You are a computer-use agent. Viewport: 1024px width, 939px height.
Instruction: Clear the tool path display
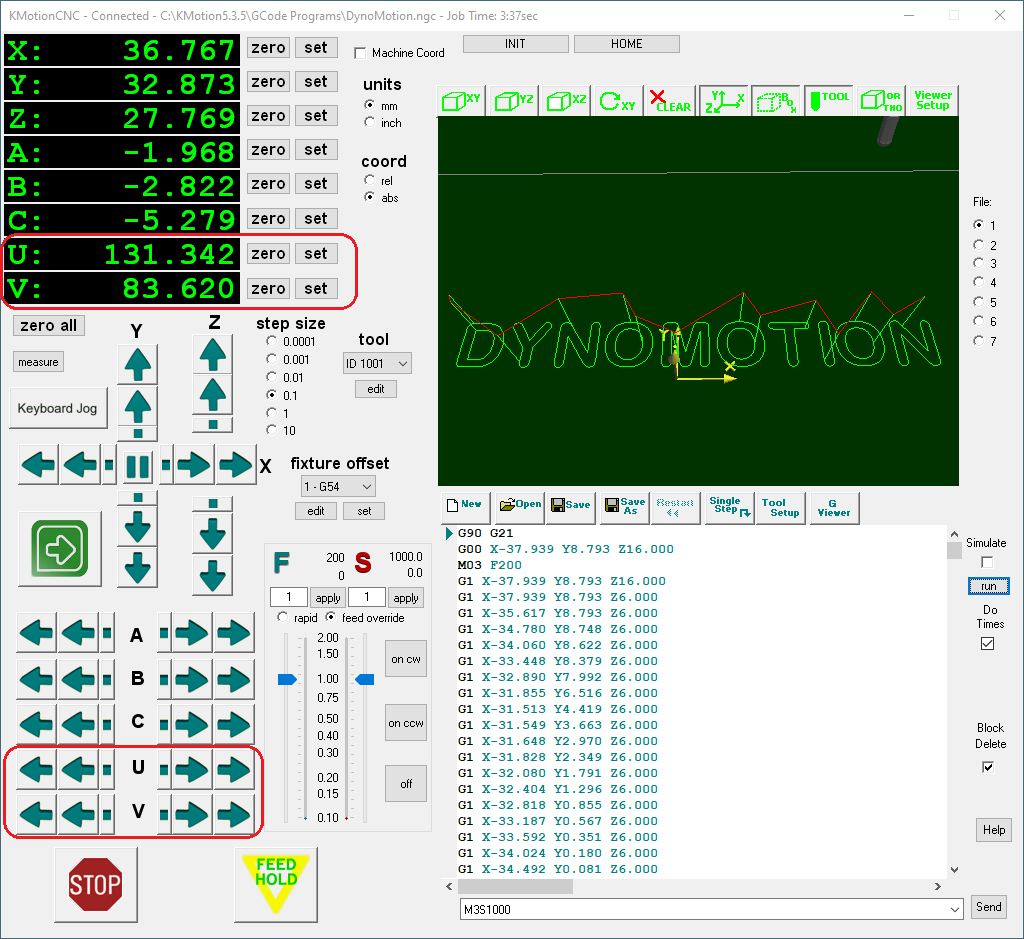669,100
